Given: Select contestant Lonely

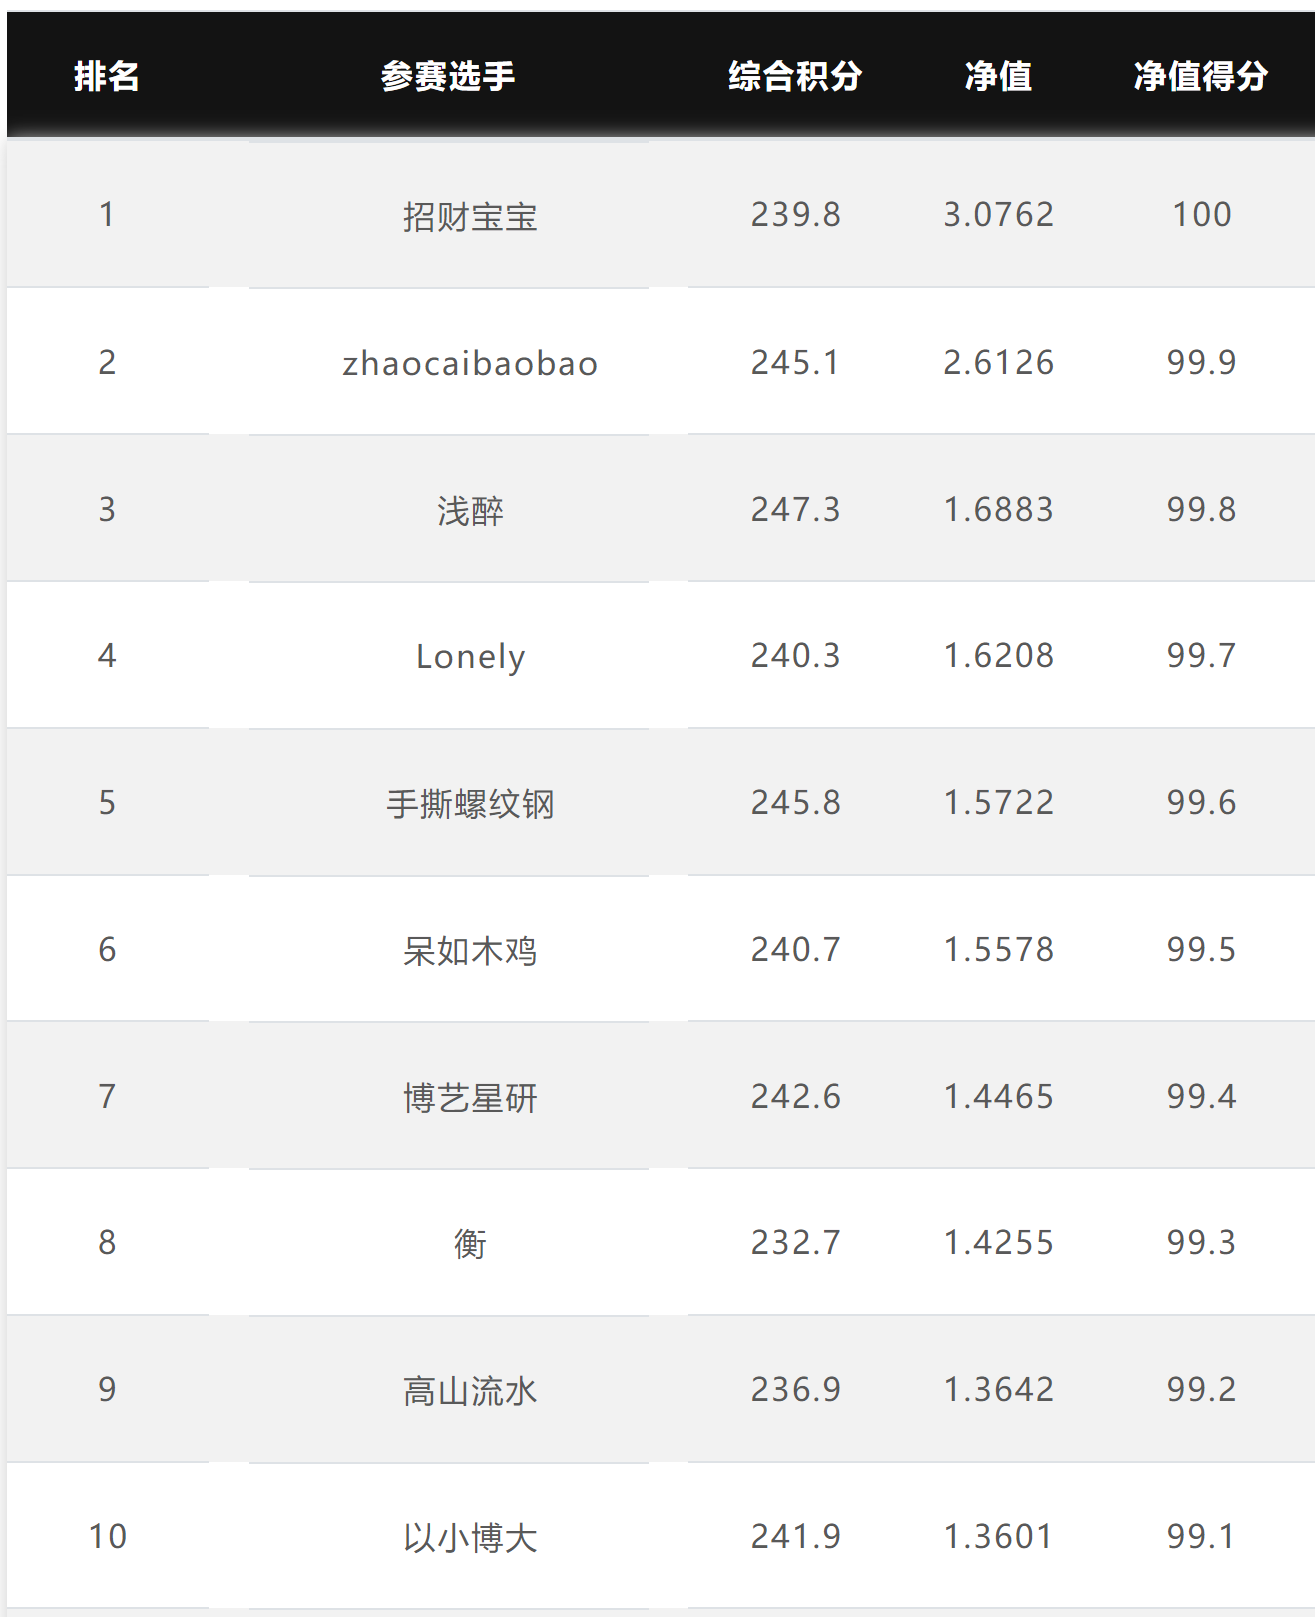Looking at the screenshot, I should (x=470, y=657).
